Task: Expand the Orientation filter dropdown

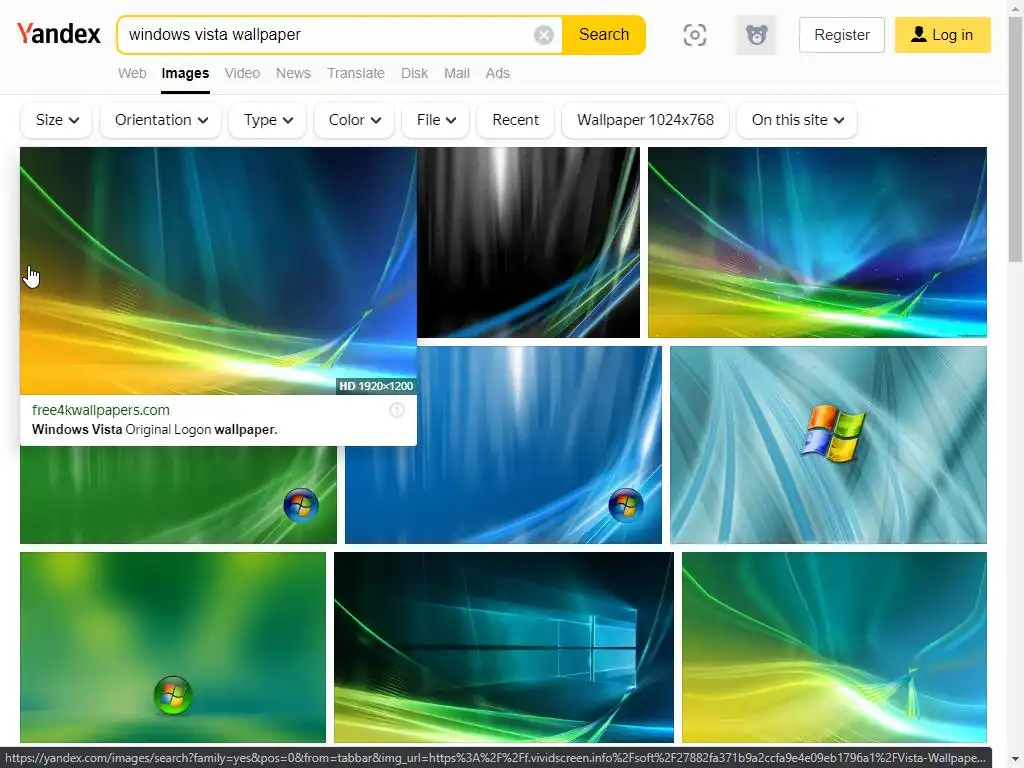Action: [x=161, y=120]
